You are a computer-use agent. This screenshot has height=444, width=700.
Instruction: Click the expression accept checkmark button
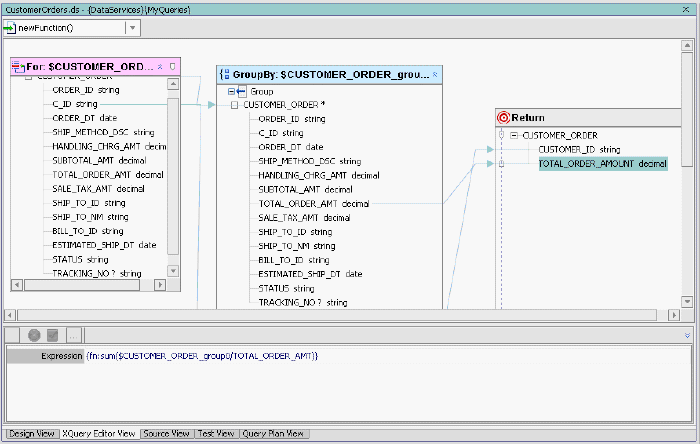pyautogui.click(x=53, y=335)
